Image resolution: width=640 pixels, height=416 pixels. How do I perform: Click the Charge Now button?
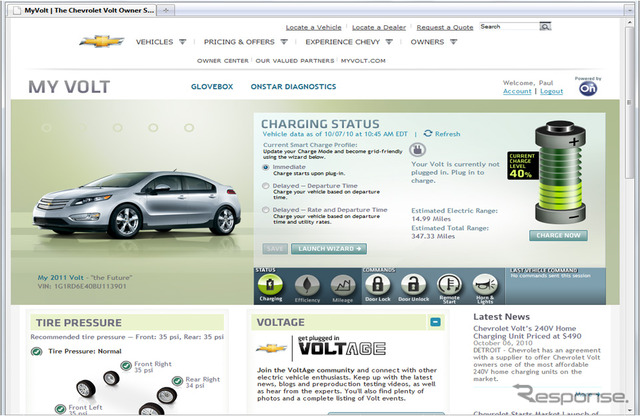[558, 236]
